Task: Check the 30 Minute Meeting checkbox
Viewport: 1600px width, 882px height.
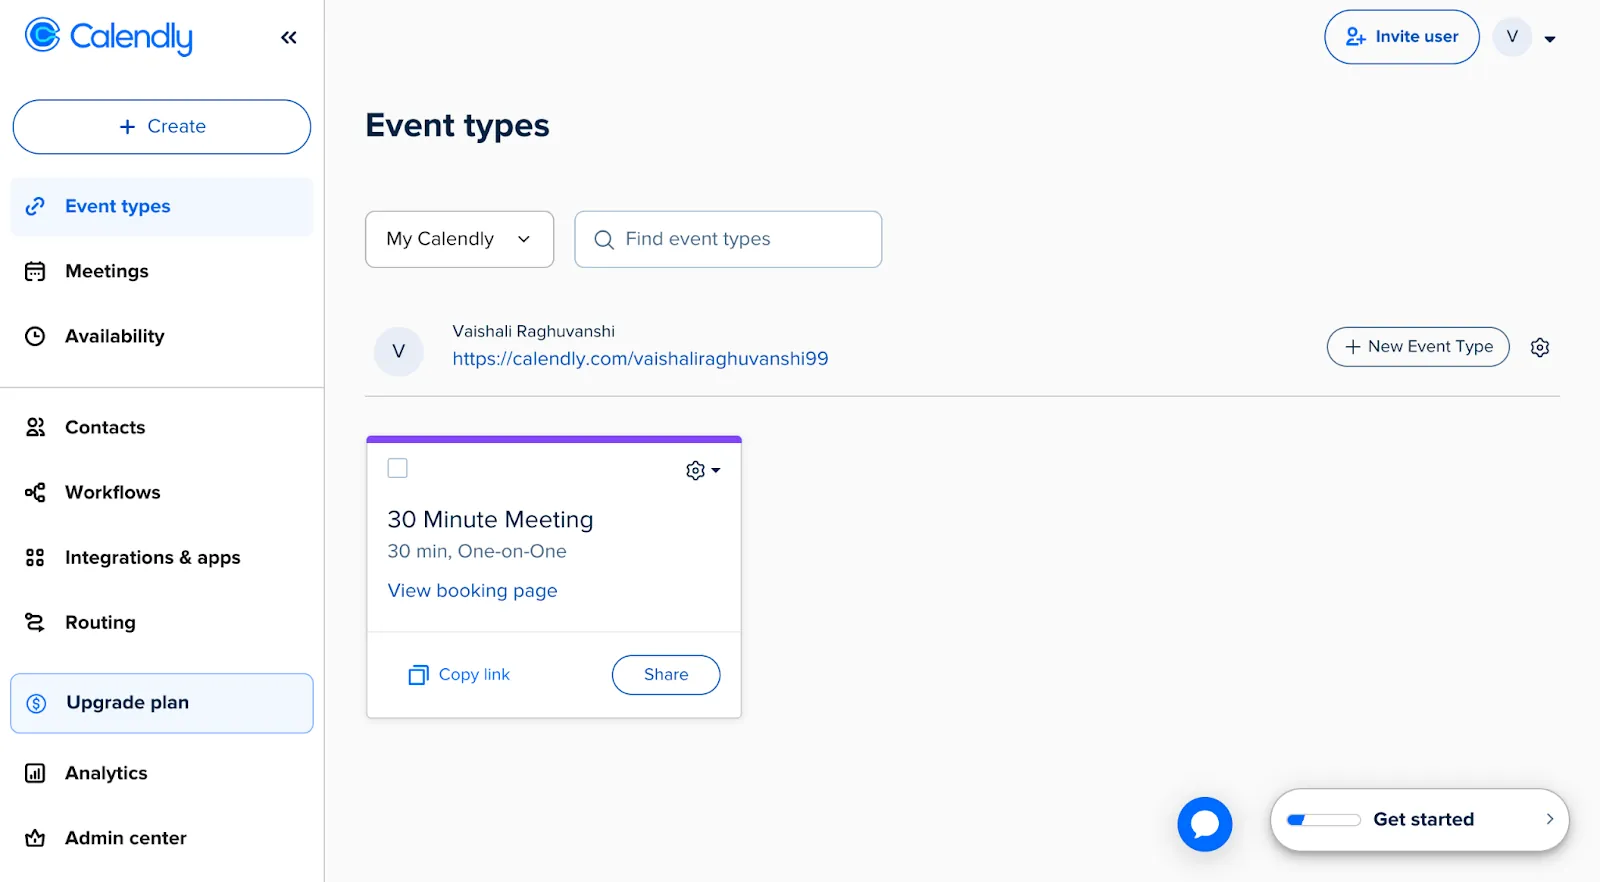Action: (398, 468)
